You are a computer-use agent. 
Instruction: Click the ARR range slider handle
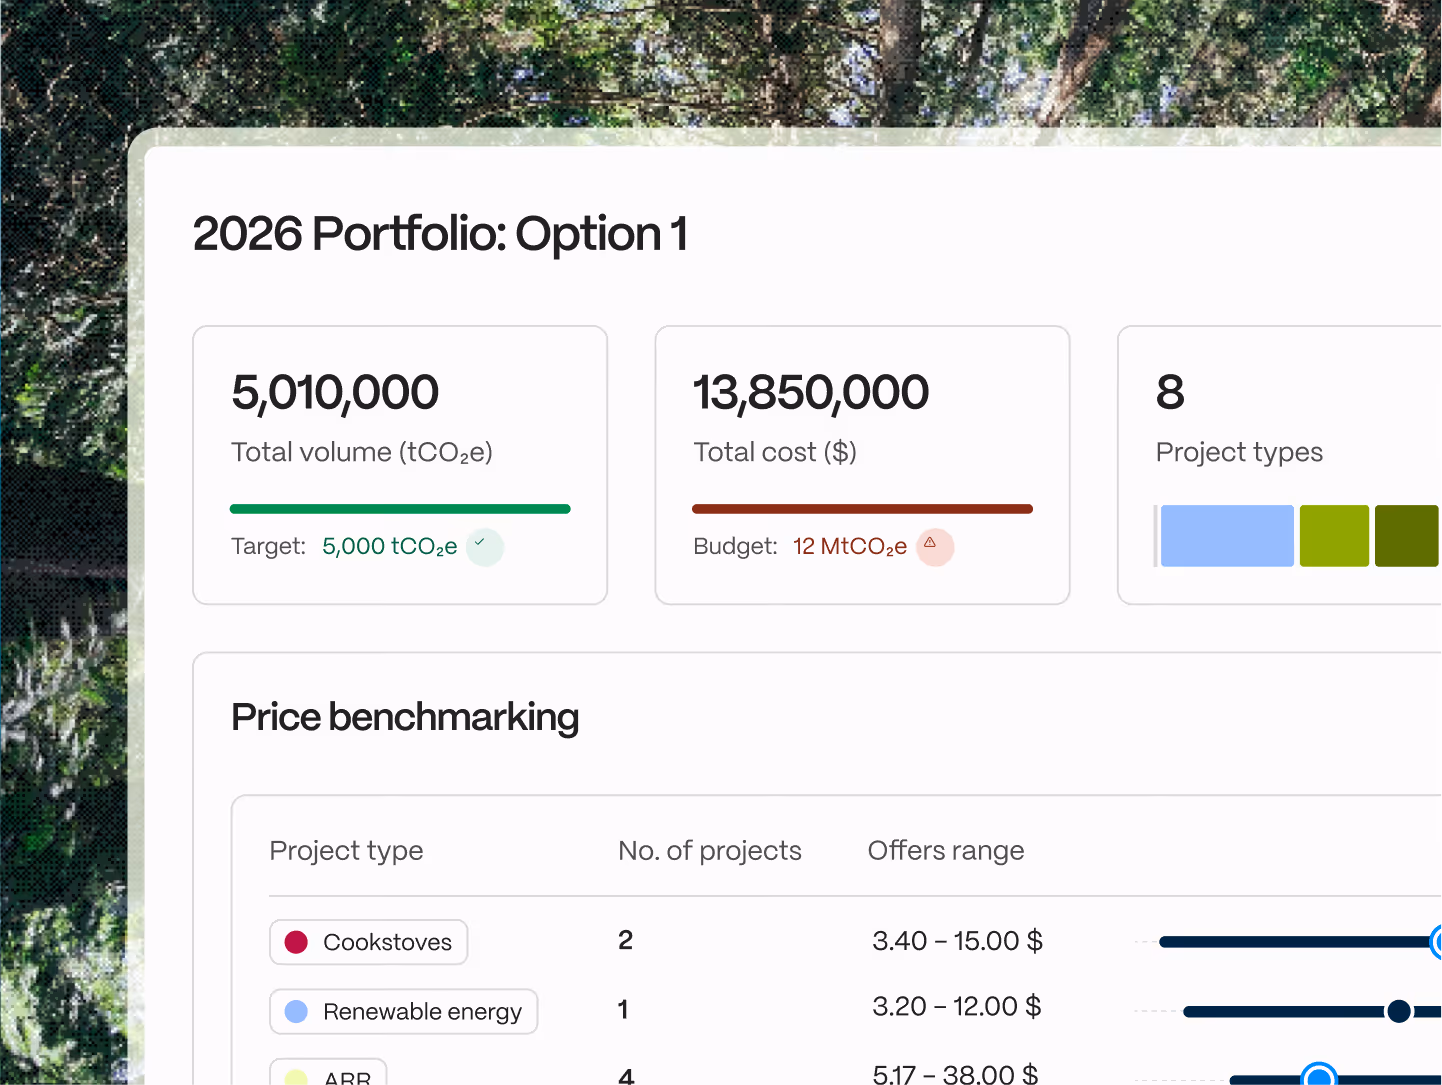[1320, 1075]
